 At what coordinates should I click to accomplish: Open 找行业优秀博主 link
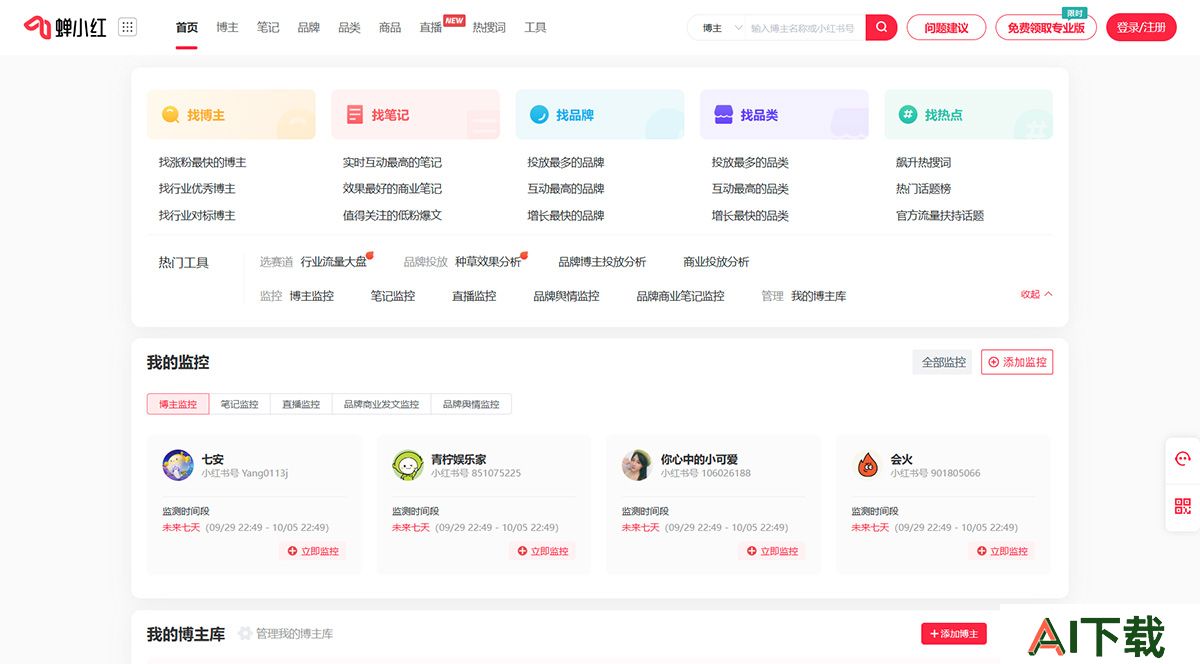(197, 188)
